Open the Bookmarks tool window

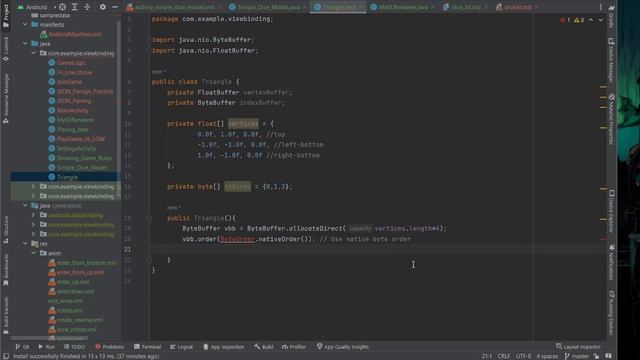[5, 270]
